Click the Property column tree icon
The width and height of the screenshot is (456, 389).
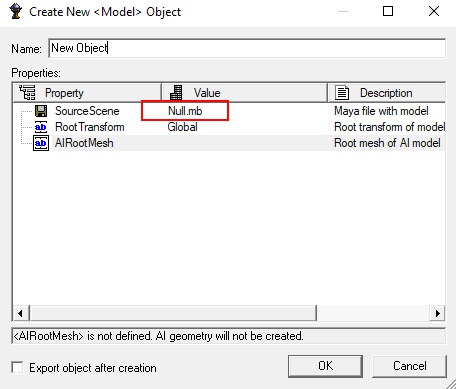coord(27,93)
